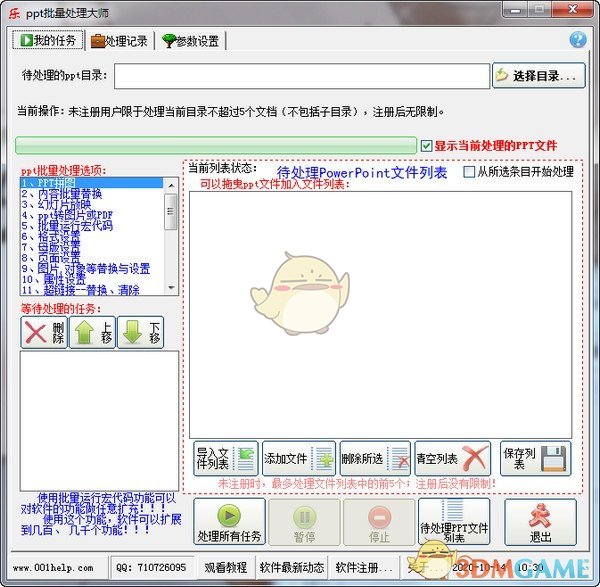Select option 2、内容批量替换

click(91, 194)
